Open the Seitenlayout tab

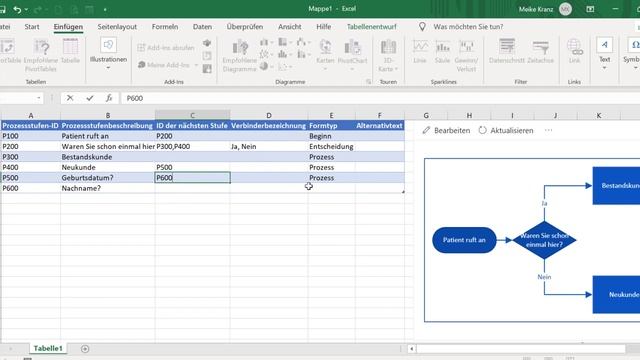click(x=117, y=27)
